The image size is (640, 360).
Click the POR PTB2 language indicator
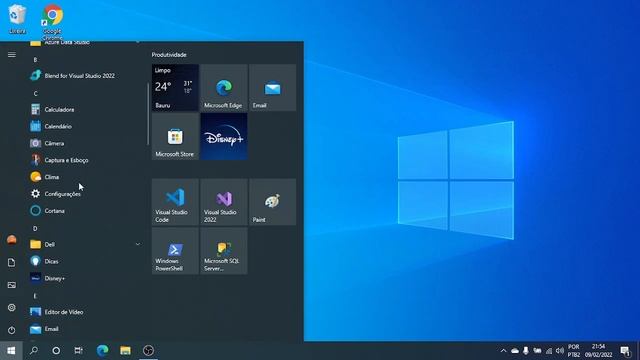(x=573, y=351)
